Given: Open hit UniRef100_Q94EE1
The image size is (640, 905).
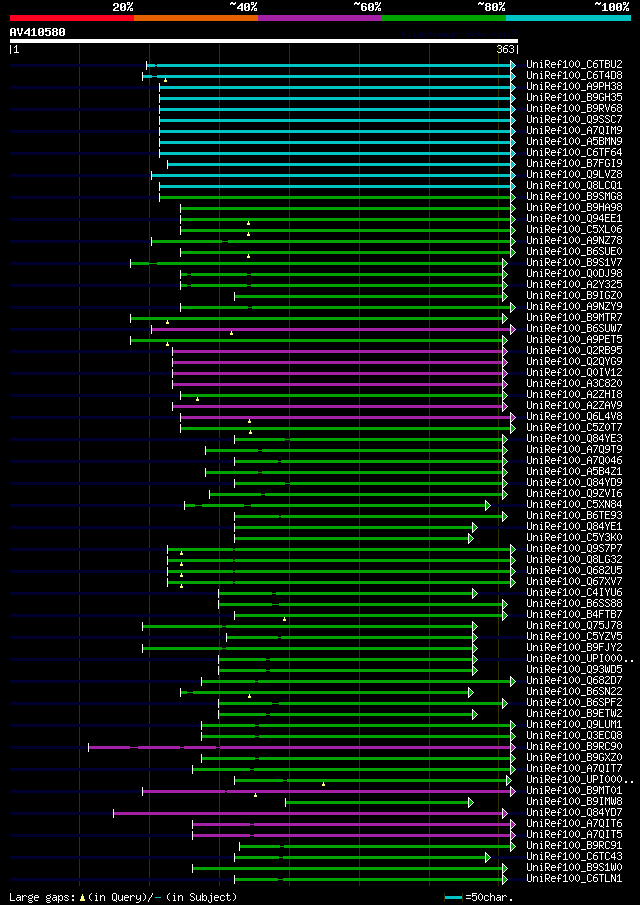Looking at the screenshot, I should tap(574, 219).
